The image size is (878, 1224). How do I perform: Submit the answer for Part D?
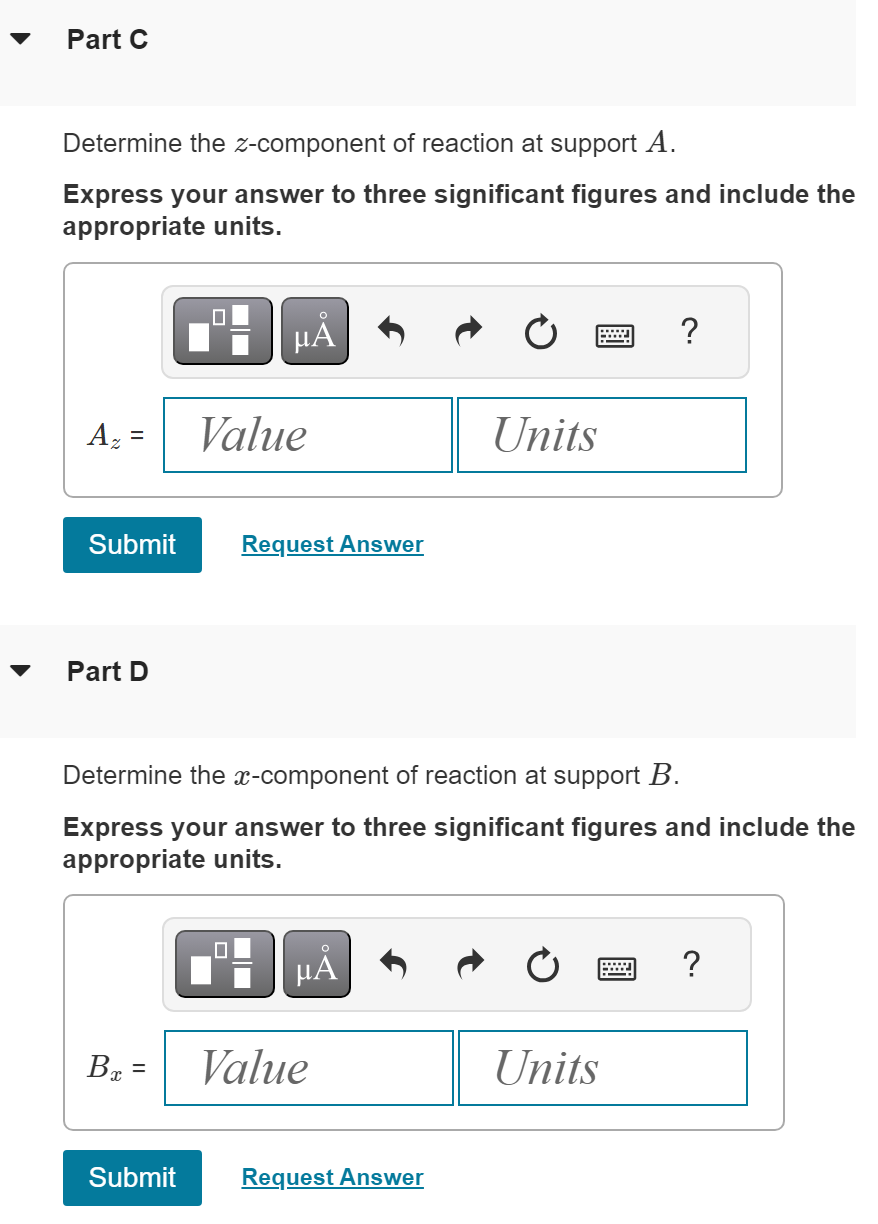[132, 1177]
